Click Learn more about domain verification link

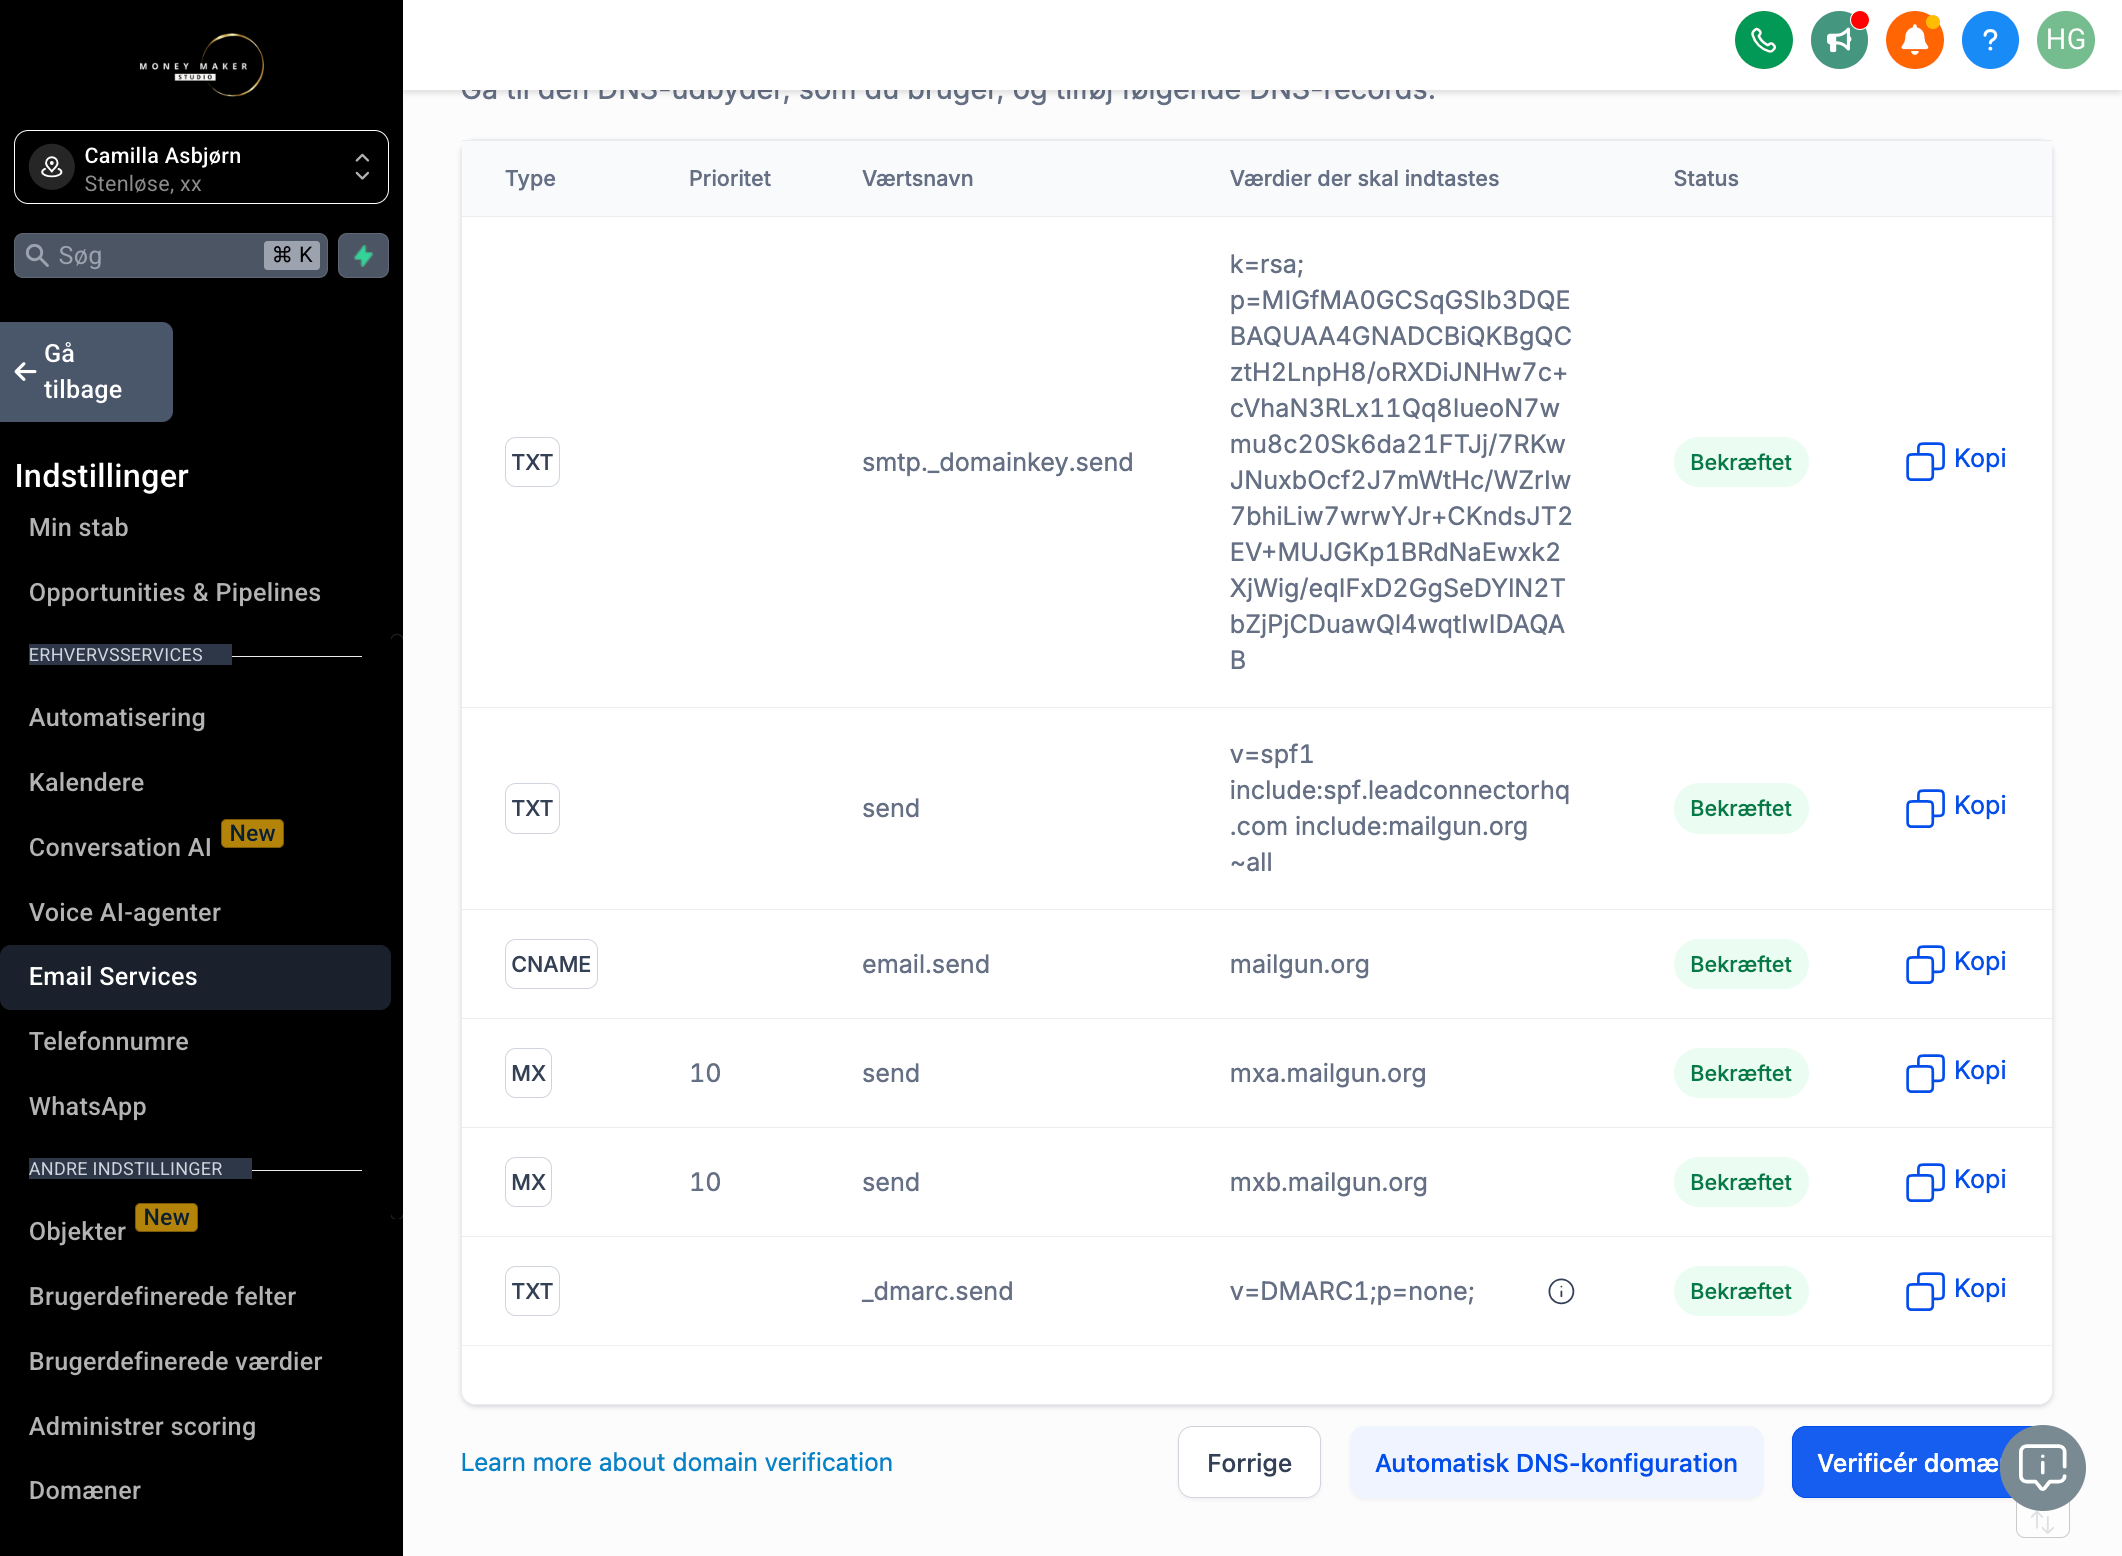click(x=677, y=1462)
